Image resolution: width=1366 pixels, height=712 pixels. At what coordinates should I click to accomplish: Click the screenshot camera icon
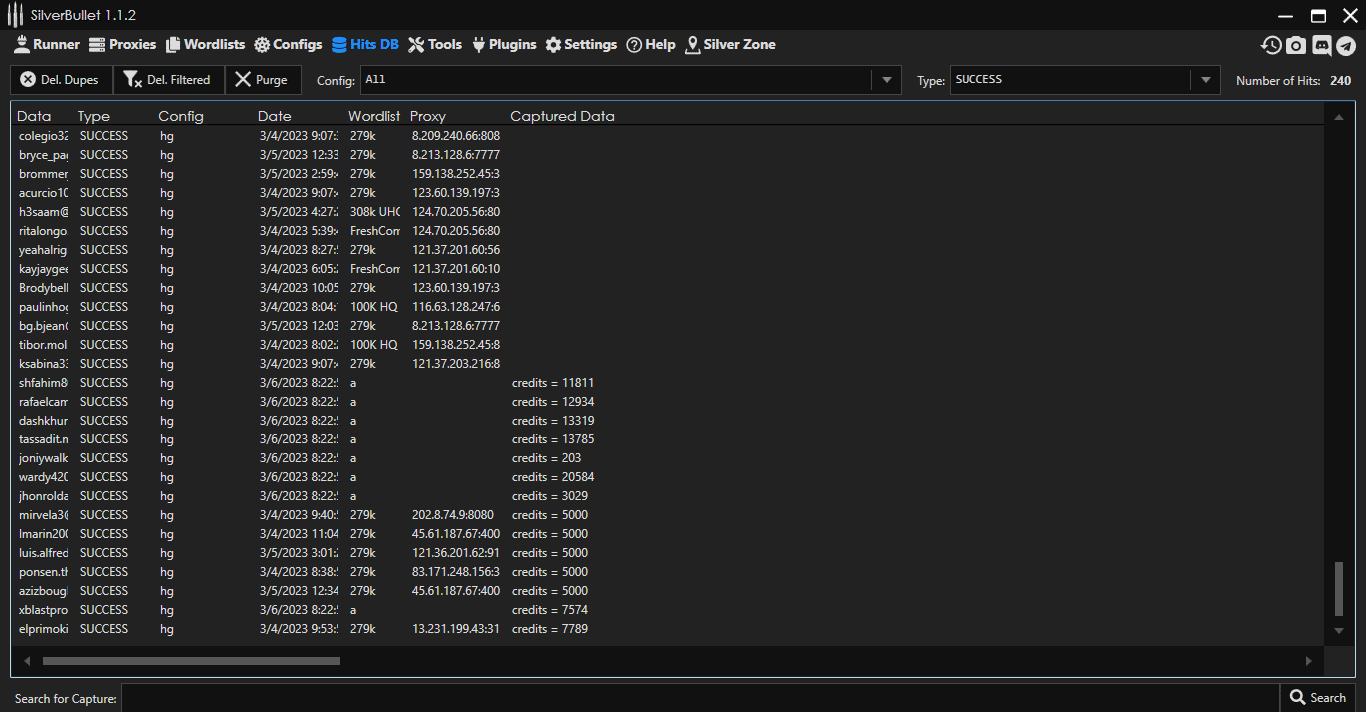point(1296,45)
